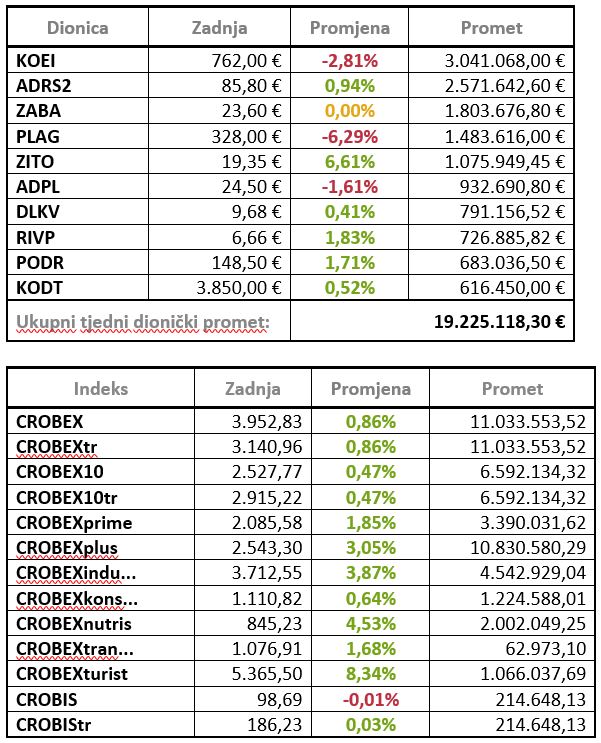Click the Dionica column header
Viewport: 601px width, 743px height.
click(78, 28)
